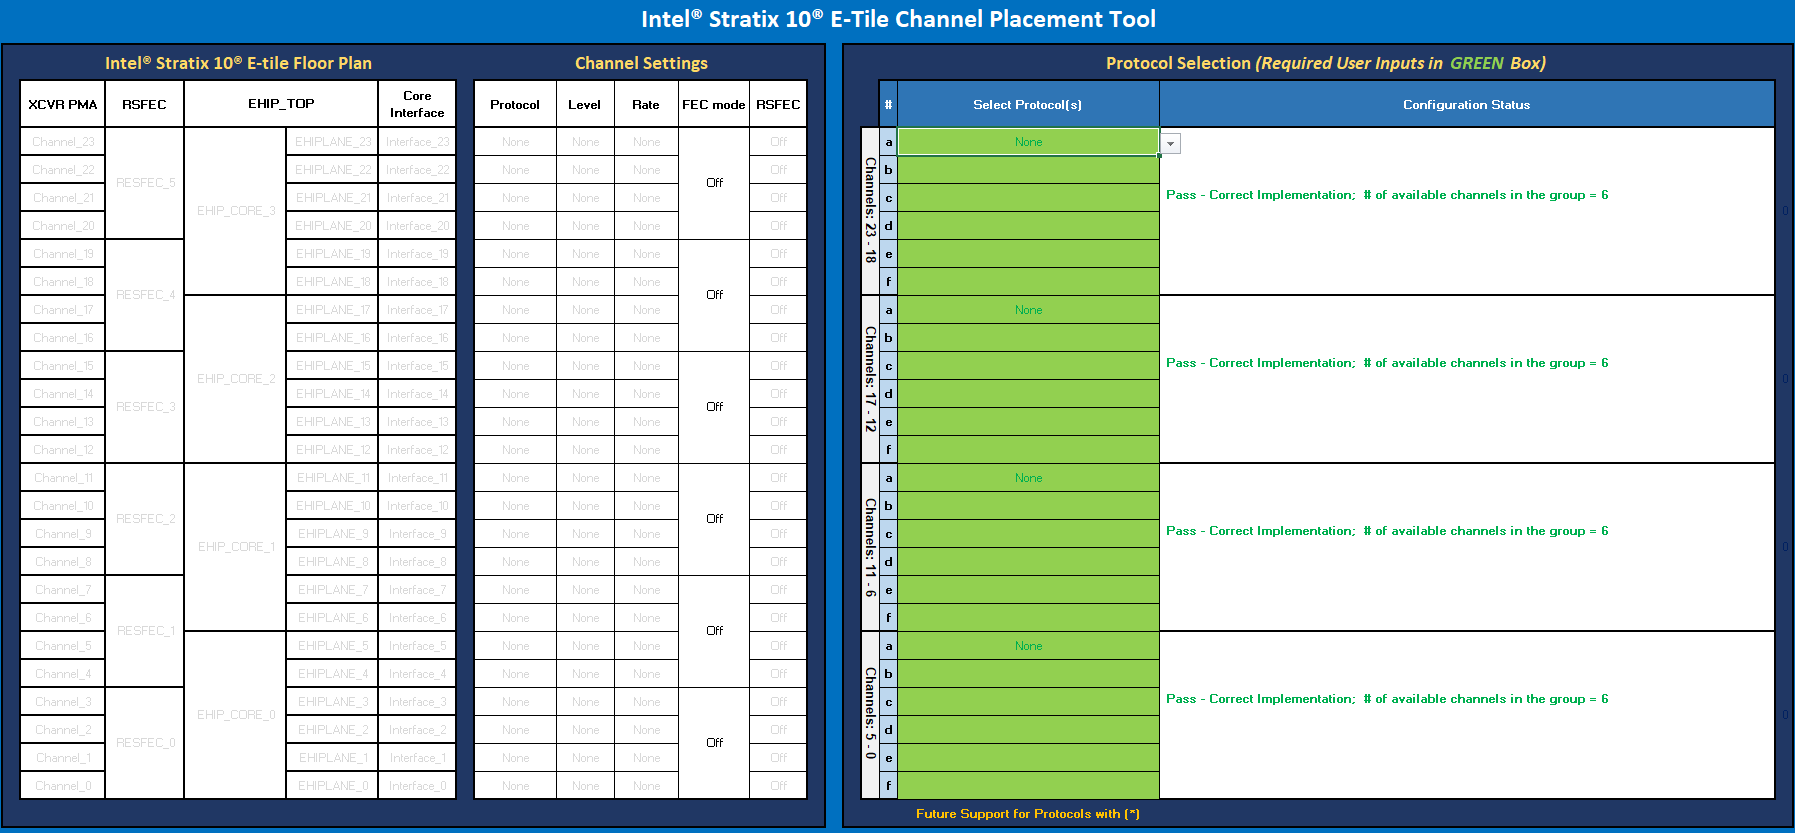This screenshot has width=1795, height=833.
Task: Click 'Future Support for Protocols with (*)' note
Action: 1028,814
